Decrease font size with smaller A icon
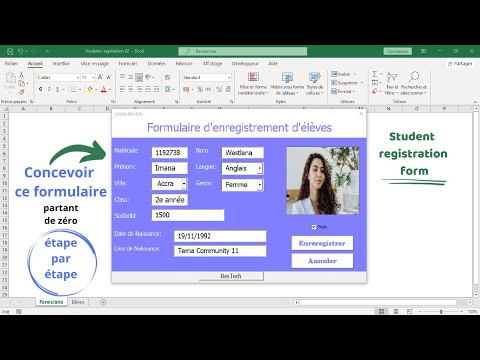 click(x=109, y=77)
